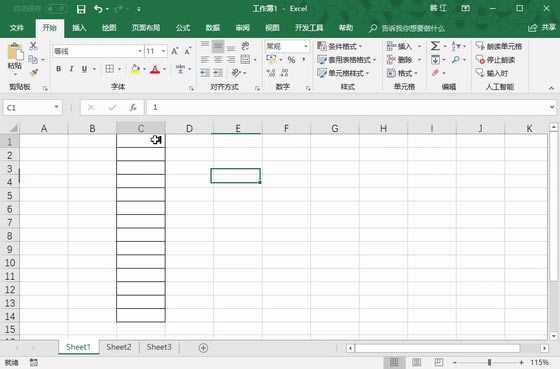Image resolution: width=560 pixels, height=369 pixels.
Task: Click the 条件格式 button
Action: 340,46
